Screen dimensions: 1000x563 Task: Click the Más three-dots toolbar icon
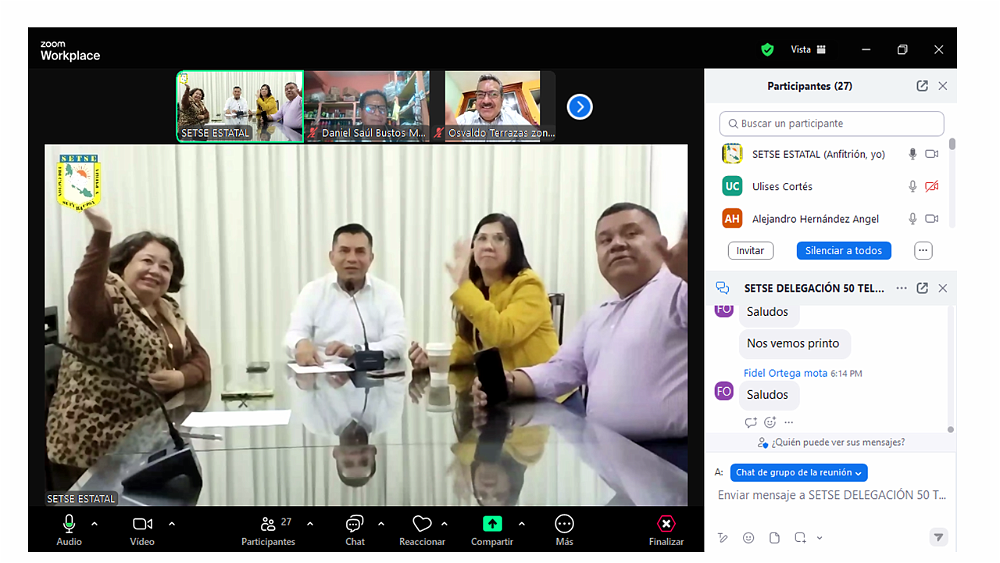tap(564, 524)
